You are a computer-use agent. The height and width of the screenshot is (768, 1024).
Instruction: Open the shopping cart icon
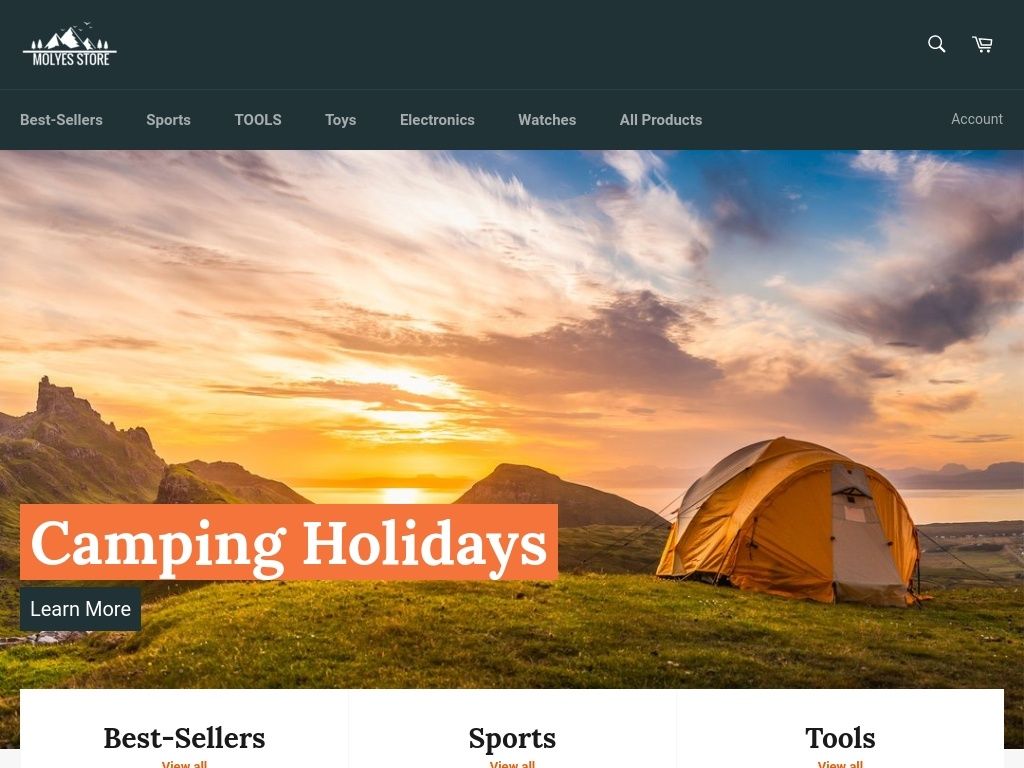point(982,44)
